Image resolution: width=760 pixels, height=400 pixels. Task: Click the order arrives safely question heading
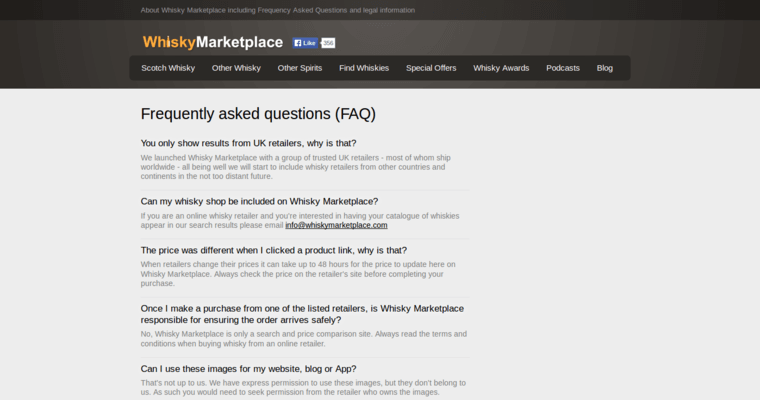coord(302,314)
